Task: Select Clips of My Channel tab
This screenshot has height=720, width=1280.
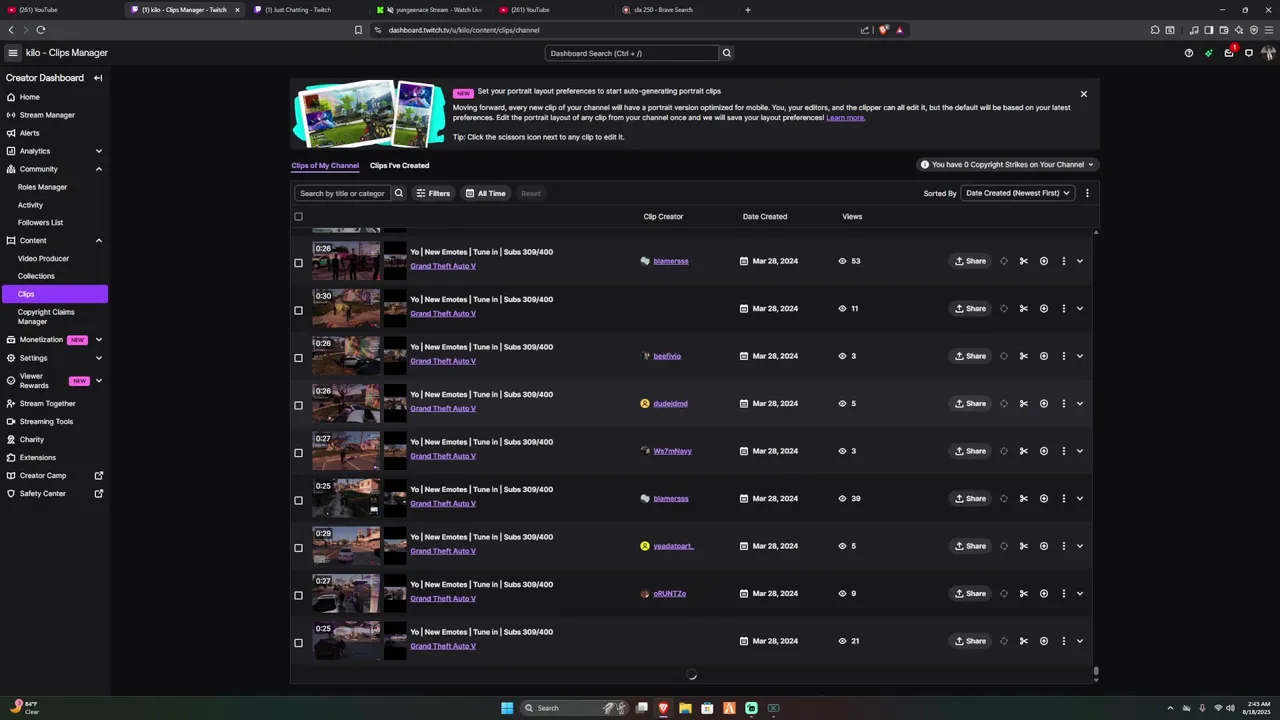Action: coord(325,165)
